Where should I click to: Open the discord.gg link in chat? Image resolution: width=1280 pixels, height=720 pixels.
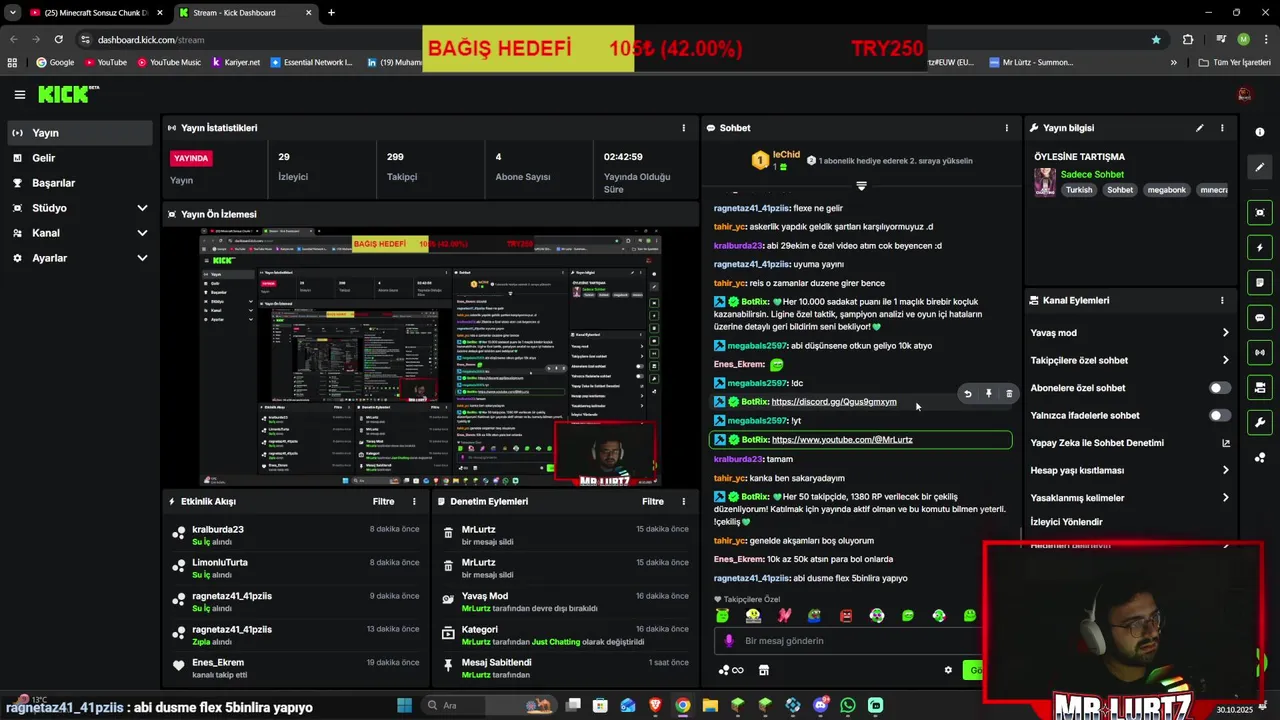coord(834,402)
